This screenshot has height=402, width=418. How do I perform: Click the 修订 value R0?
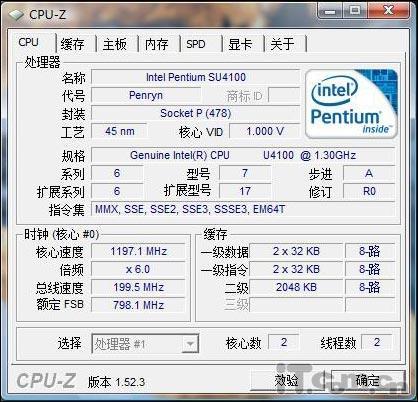pyautogui.click(x=369, y=191)
